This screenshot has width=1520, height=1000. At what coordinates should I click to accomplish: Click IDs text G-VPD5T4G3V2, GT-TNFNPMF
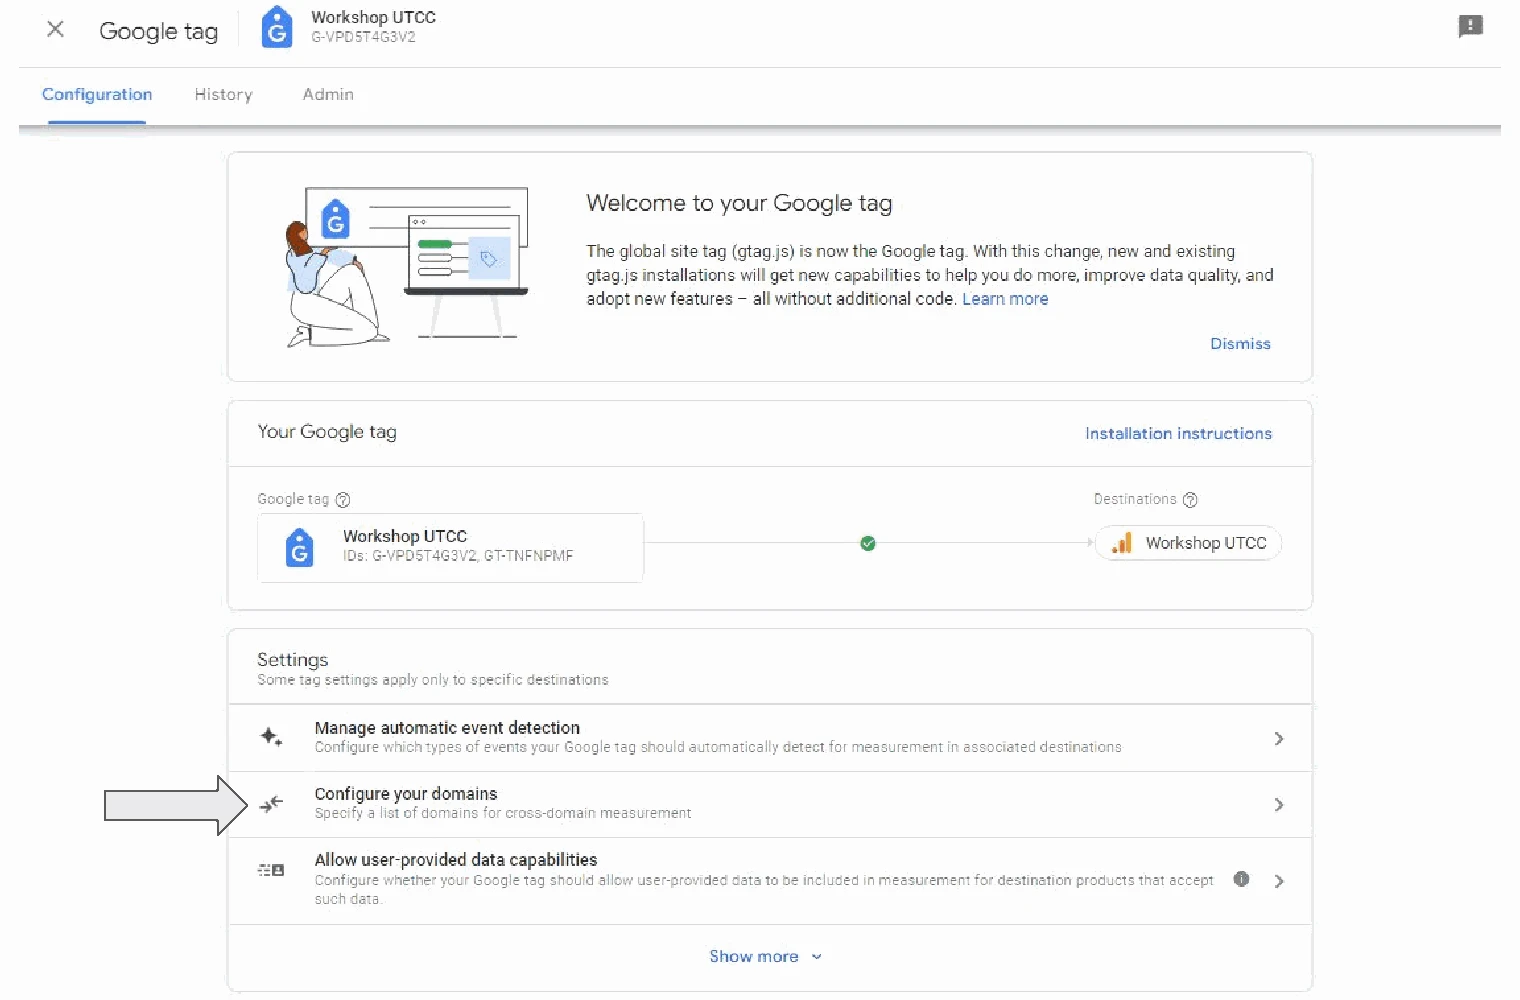458,556
